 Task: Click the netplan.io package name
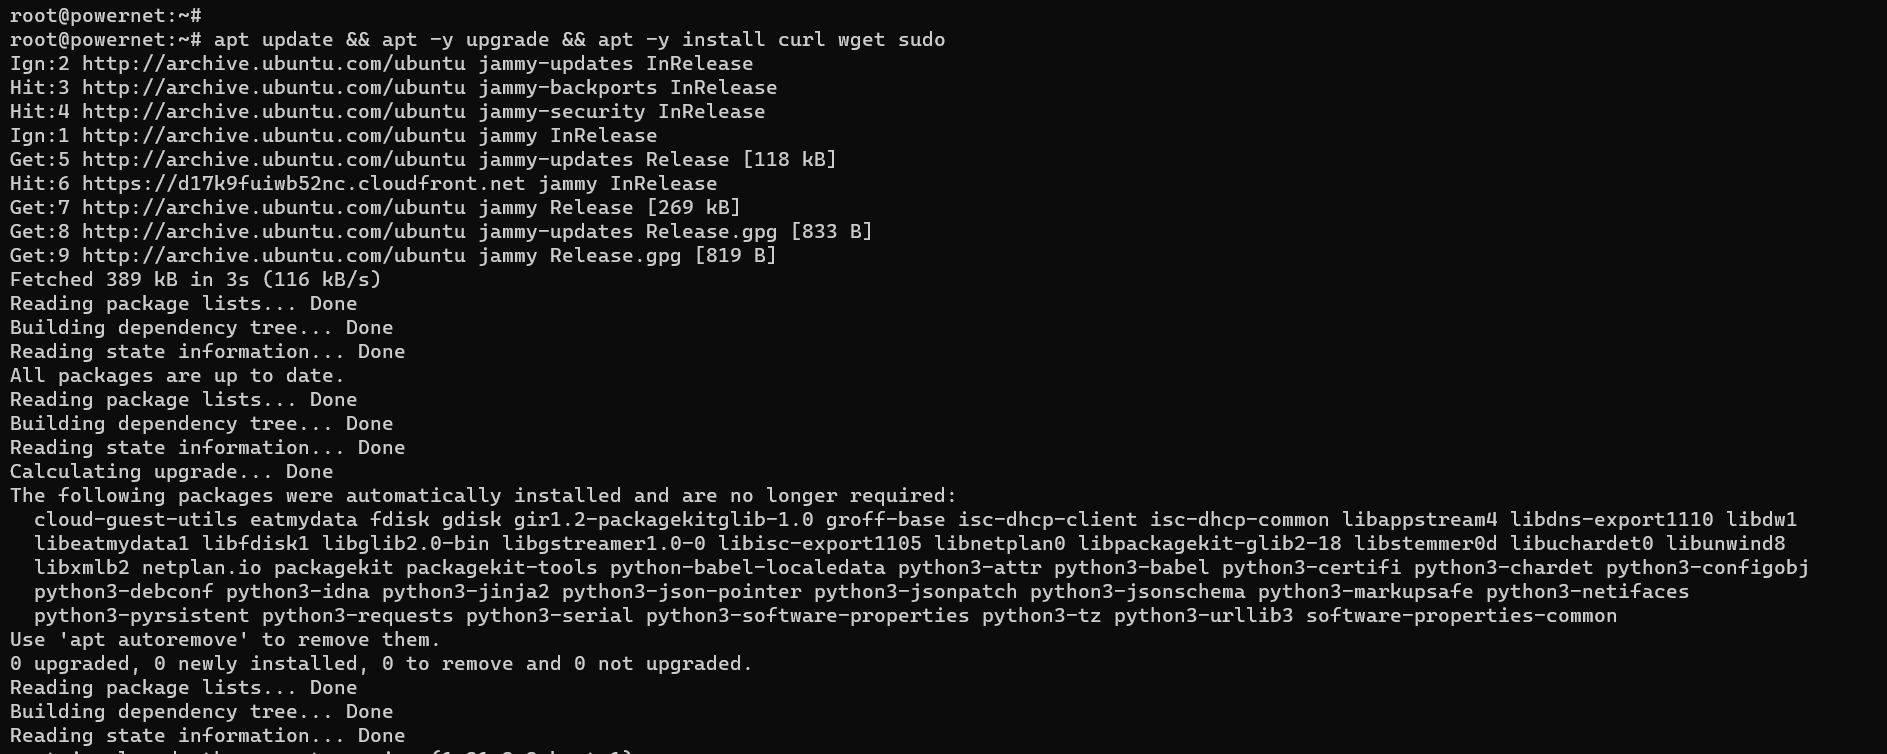(x=201, y=568)
